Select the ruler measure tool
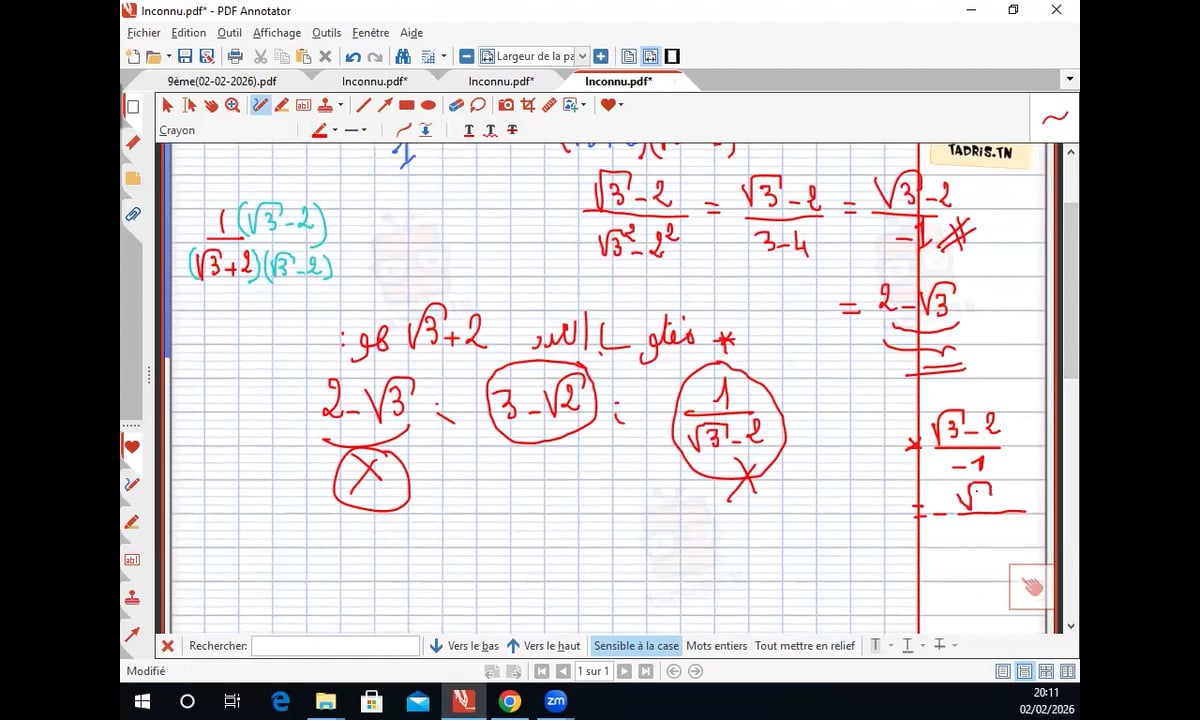1200x720 pixels. [x=549, y=105]
